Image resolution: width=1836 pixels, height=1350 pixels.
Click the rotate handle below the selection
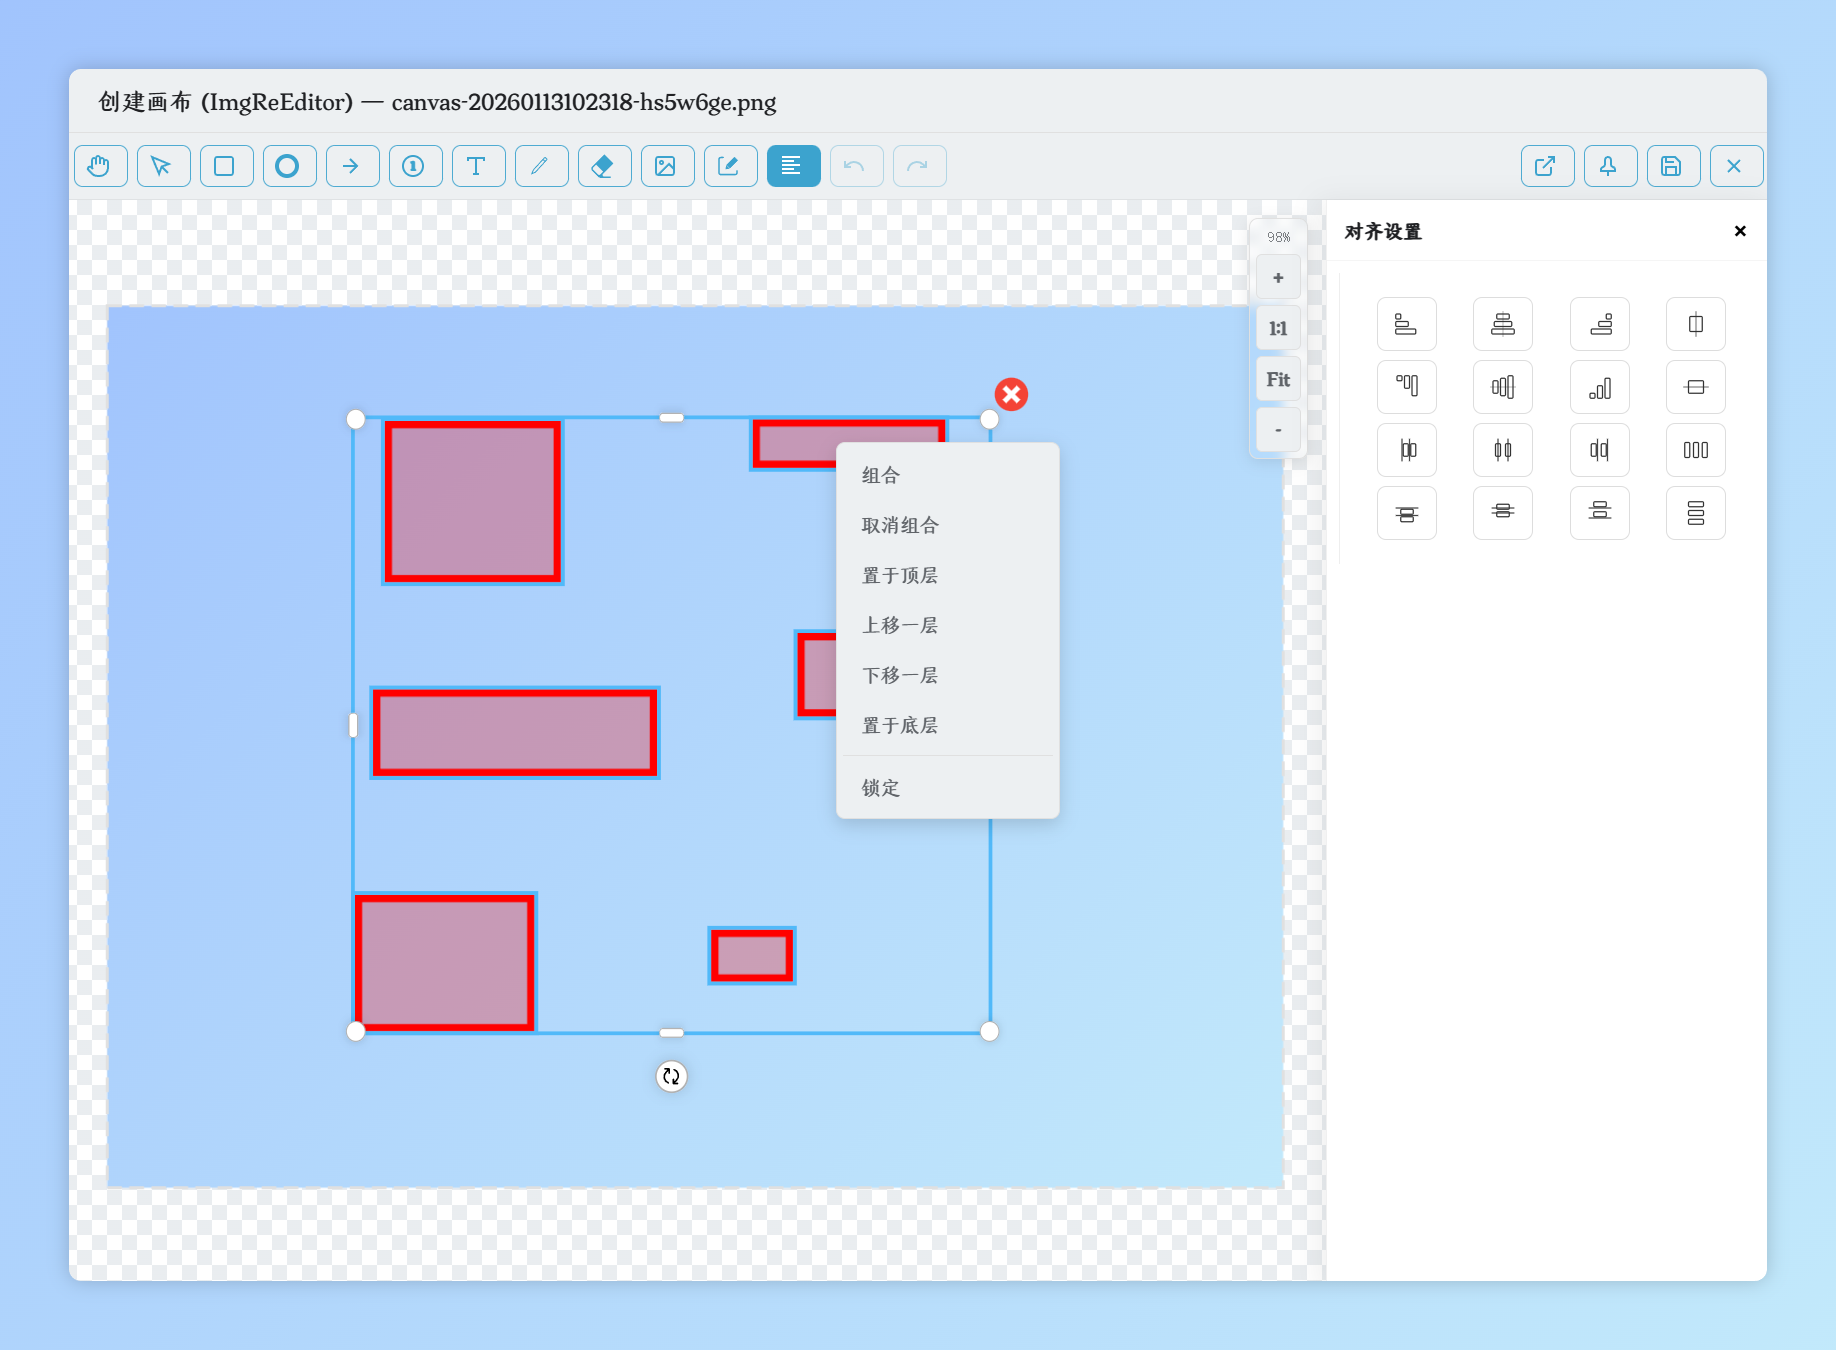pos(671,1076)
